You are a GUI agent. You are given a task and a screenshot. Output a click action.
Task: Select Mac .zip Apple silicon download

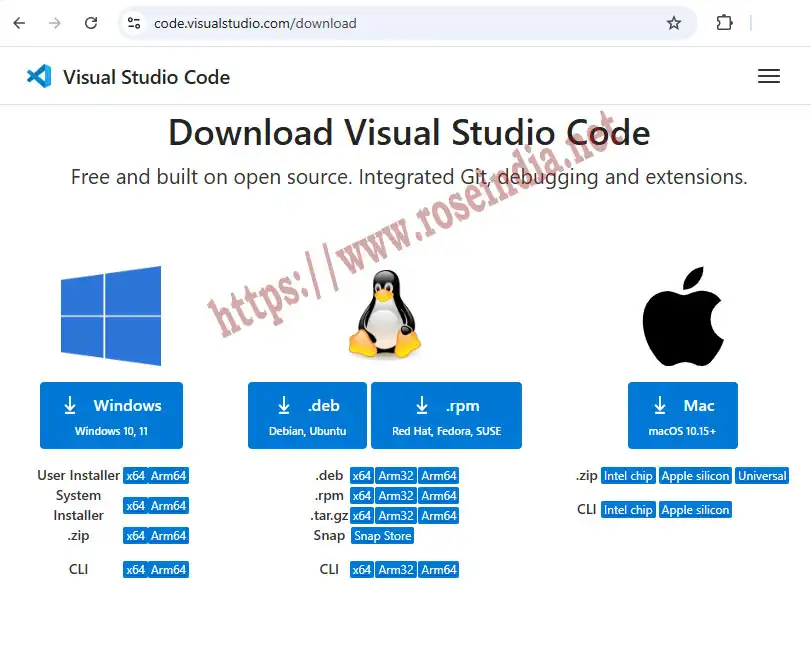pos(695,476)
